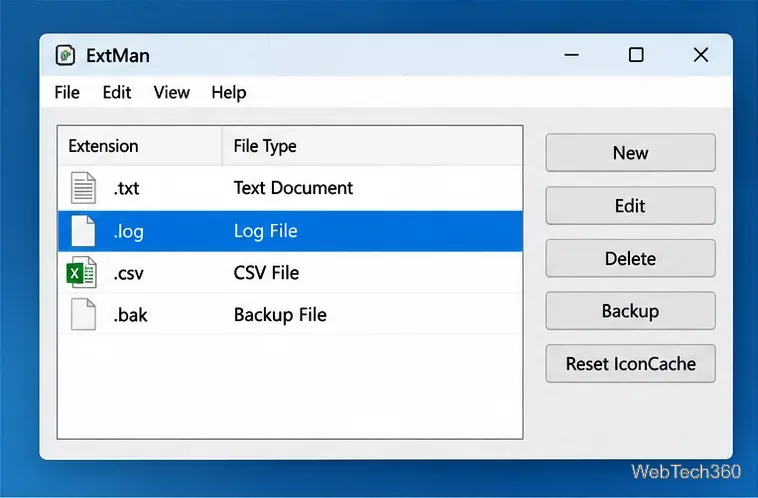Click the blank page icon beside .log

83,231
